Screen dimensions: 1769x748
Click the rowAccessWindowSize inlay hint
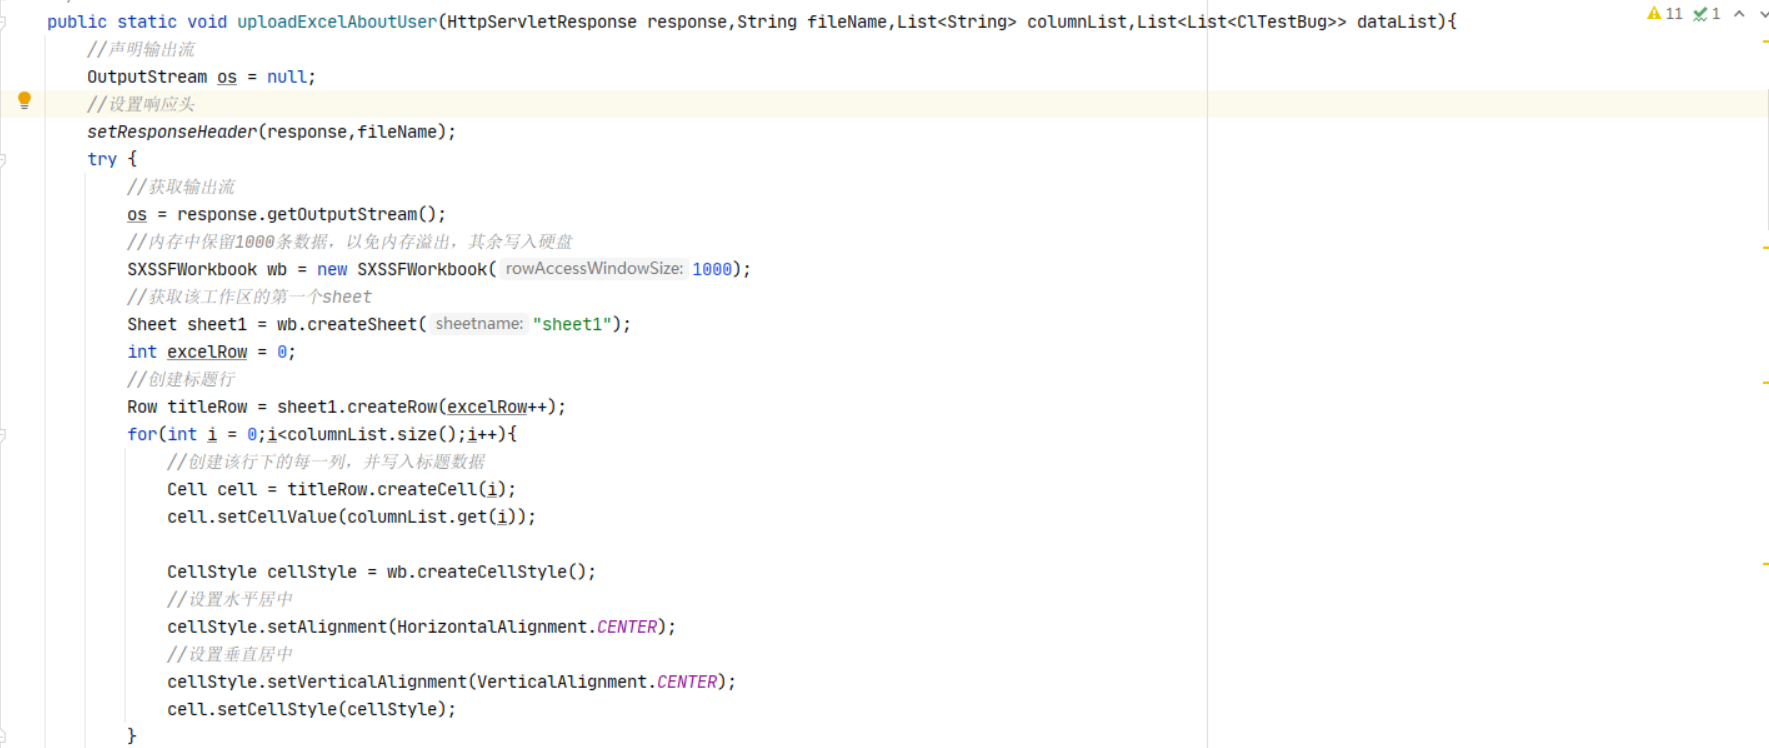[594, 269]
